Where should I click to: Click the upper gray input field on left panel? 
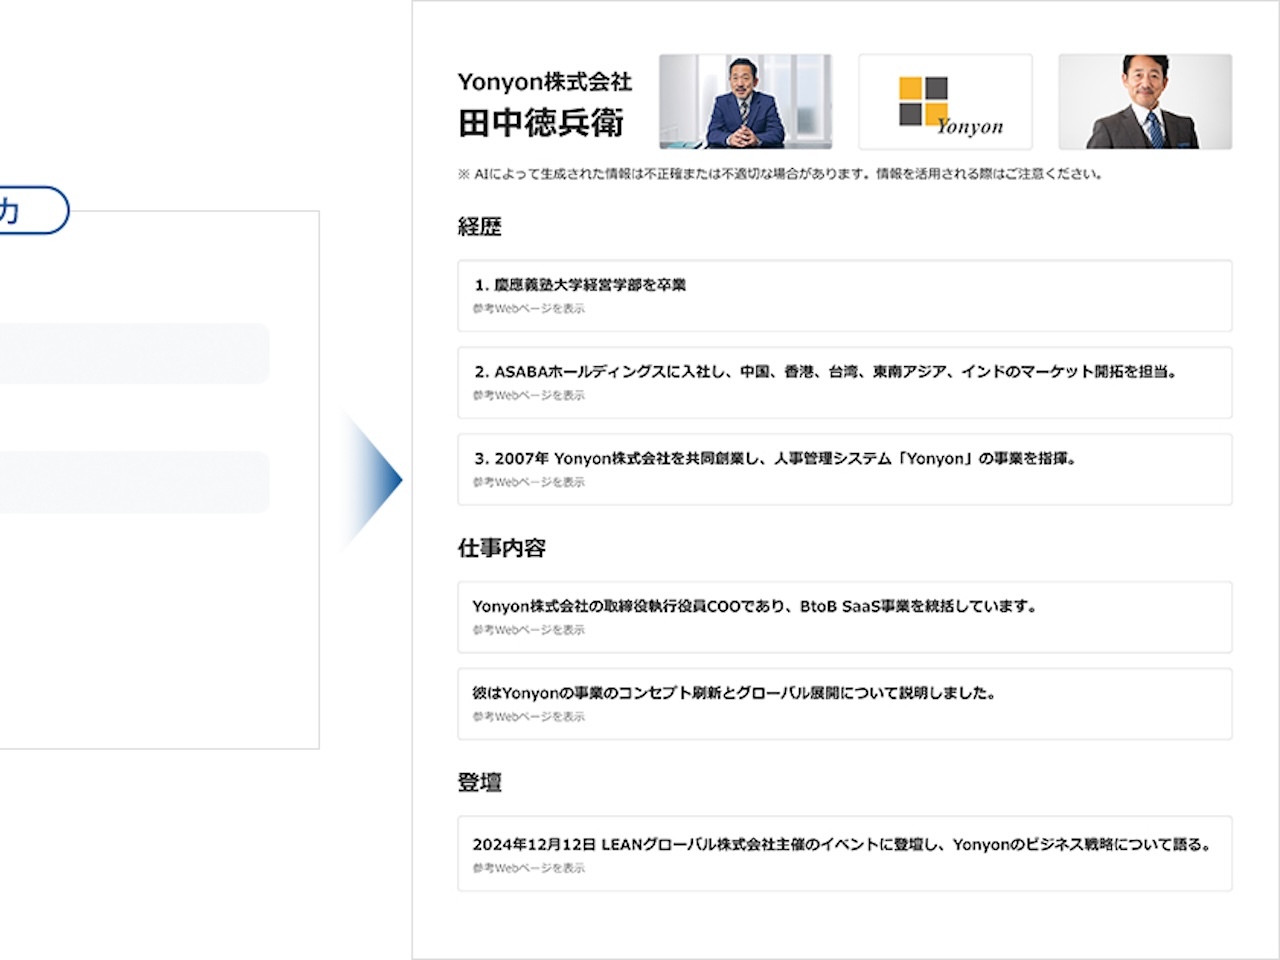tap(135, 353)
